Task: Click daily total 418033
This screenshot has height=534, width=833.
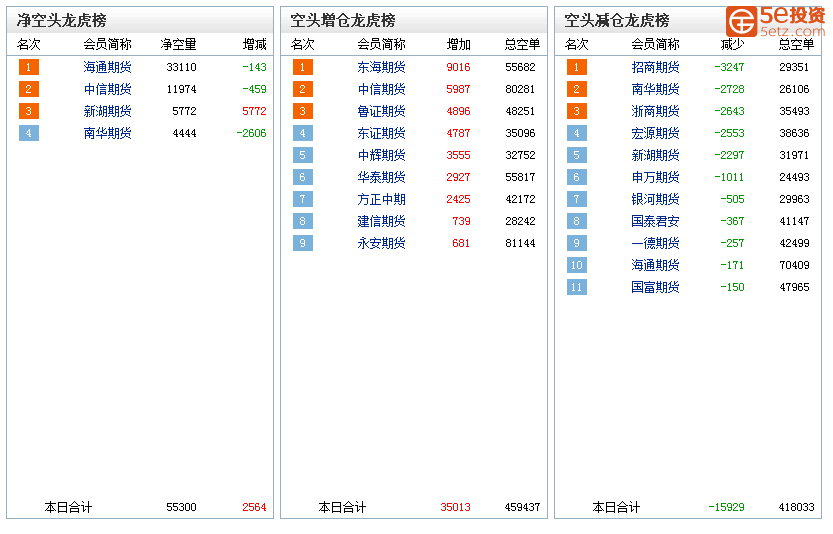Action: pos(796,507)
